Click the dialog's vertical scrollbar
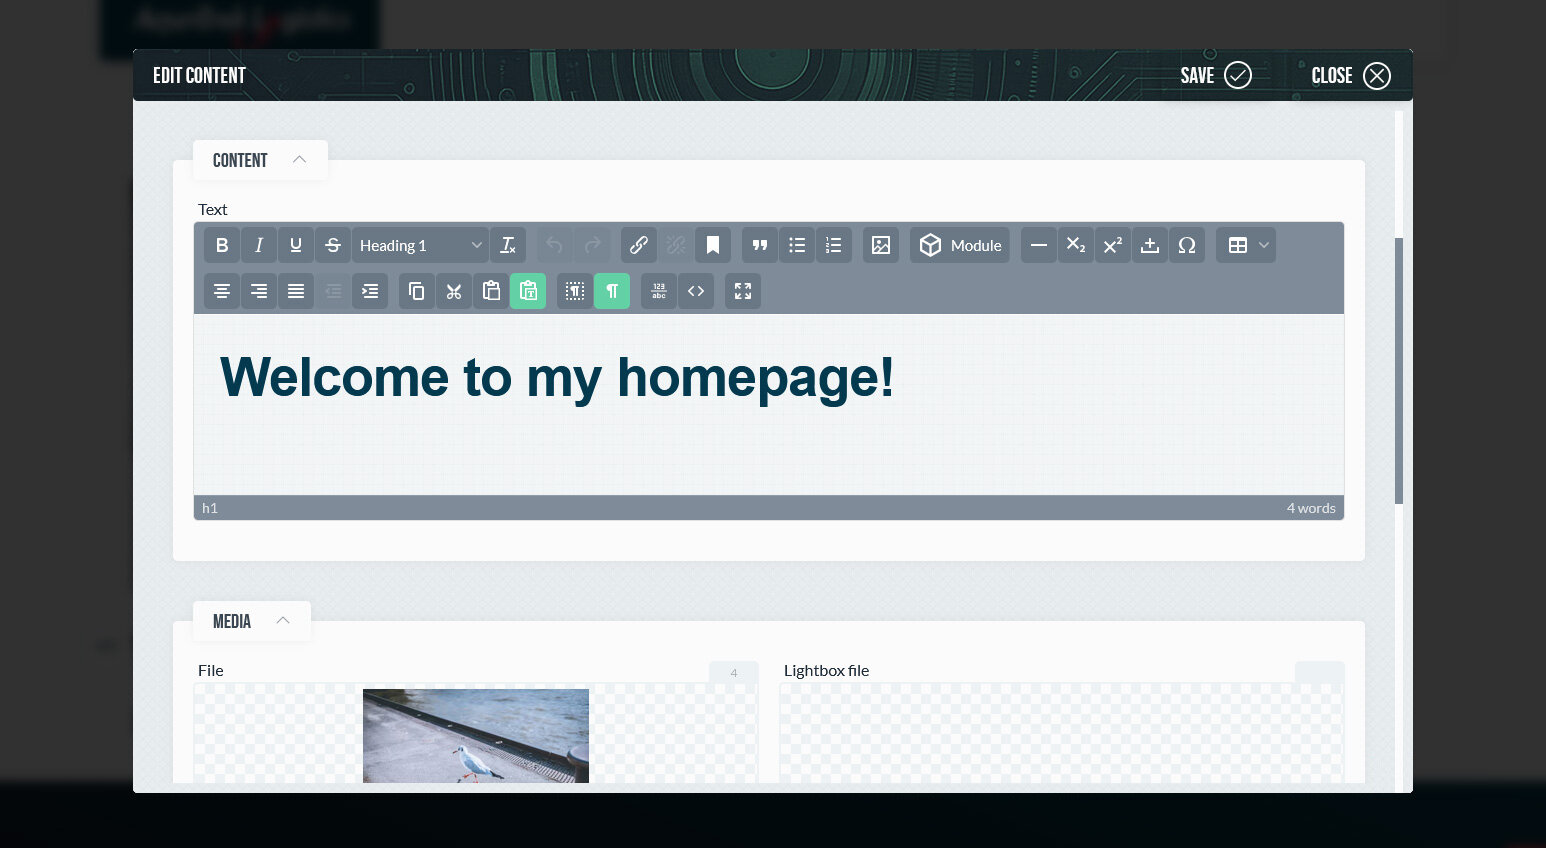The height and width of the screenshot is (848, 1546). pos(1399,370)
